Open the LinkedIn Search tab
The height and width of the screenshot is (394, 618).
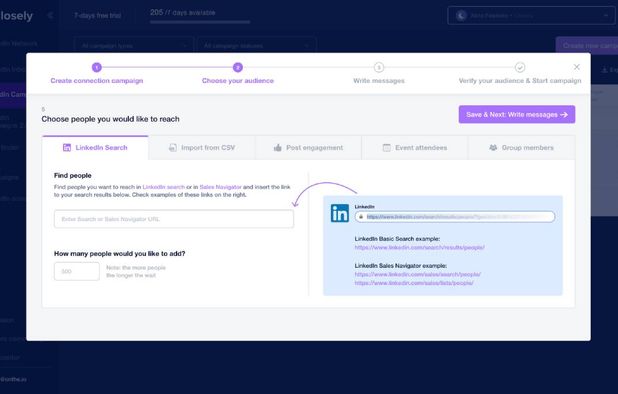tap(95, 148)
